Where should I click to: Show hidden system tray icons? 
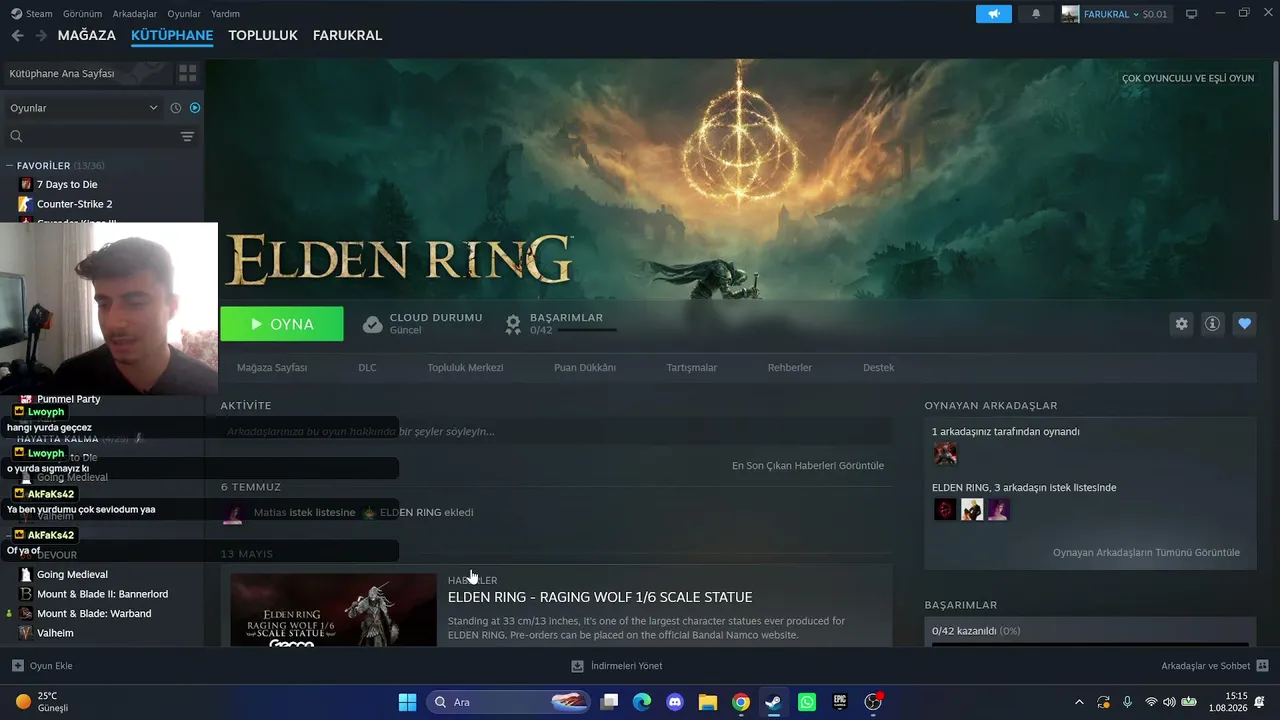pos(1078,702)
